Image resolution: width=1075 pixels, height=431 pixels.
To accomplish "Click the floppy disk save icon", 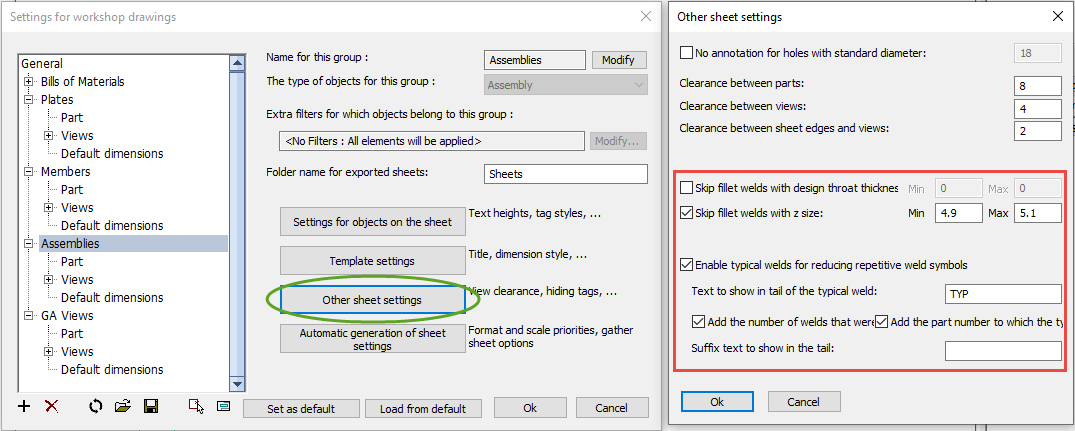I will point(151,406).
